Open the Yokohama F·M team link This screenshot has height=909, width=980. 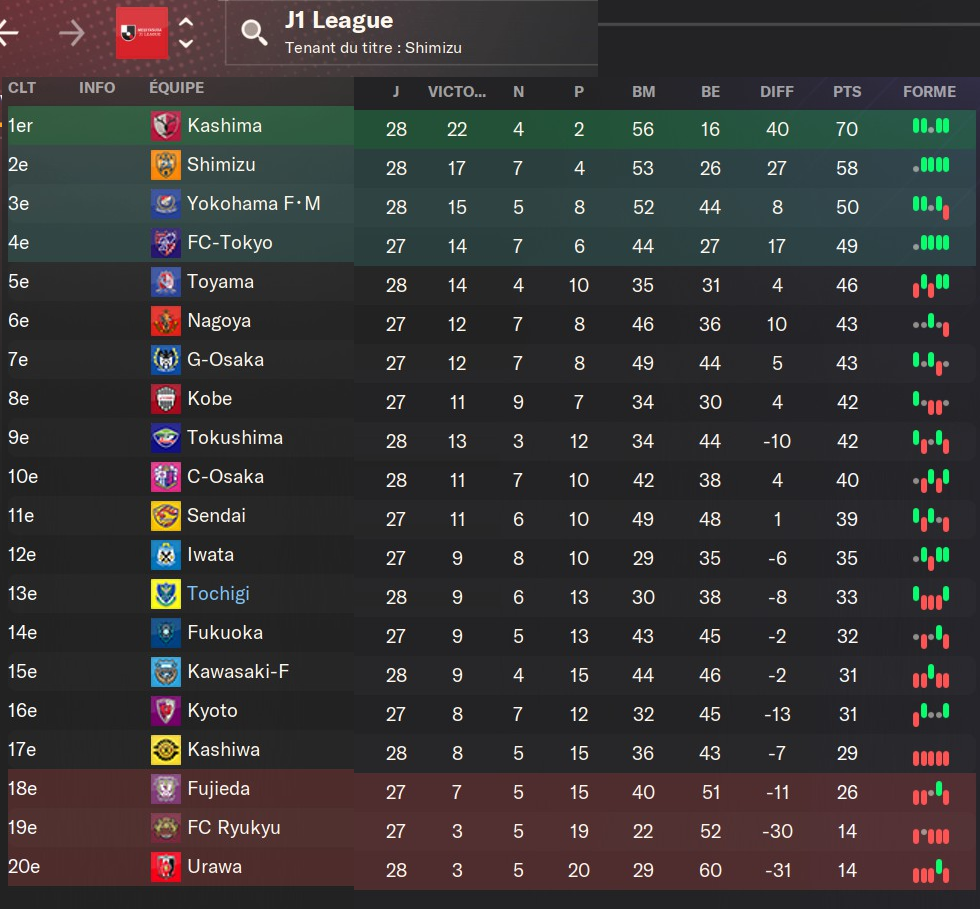[253, 204]
